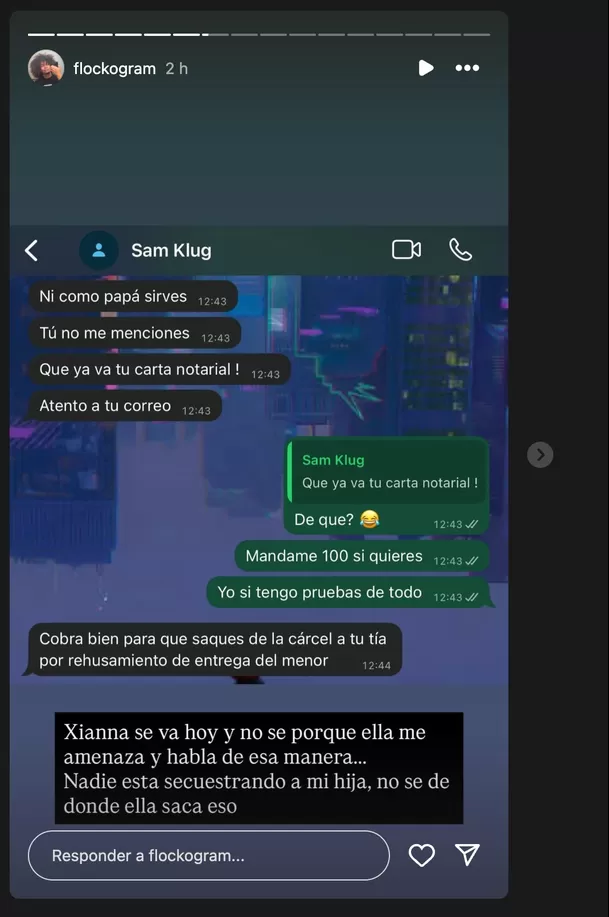Click the heart icon to like the story
This screenshot has height=917, width=609.
coord(421,856)
